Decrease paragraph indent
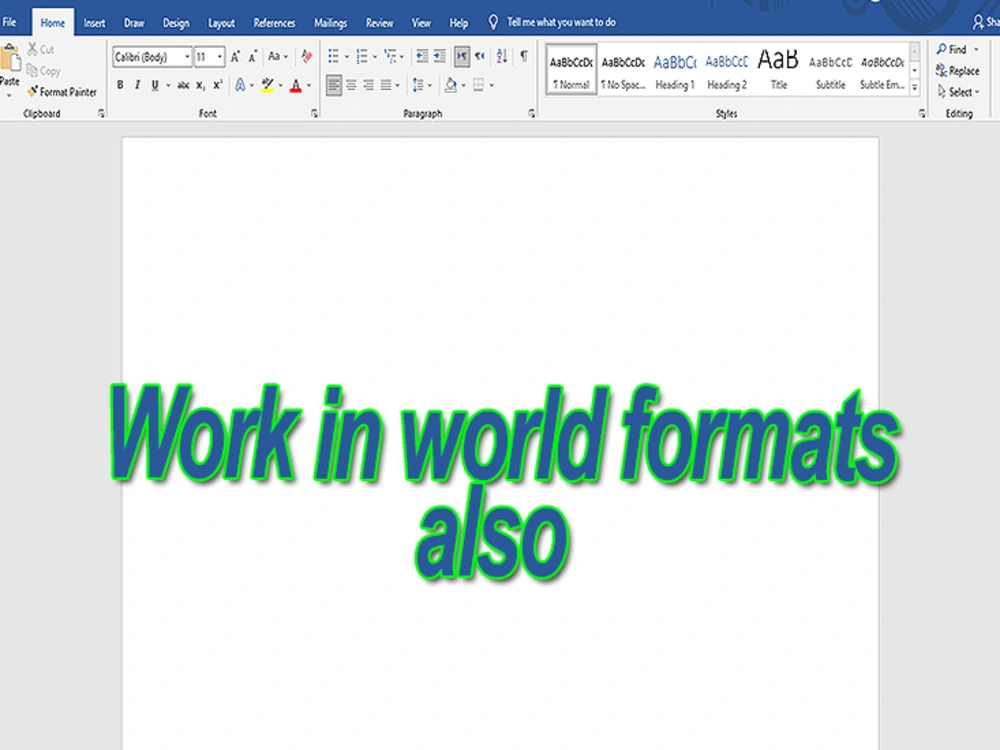This screenshot has width=1000, height=750. click(422, 56)
